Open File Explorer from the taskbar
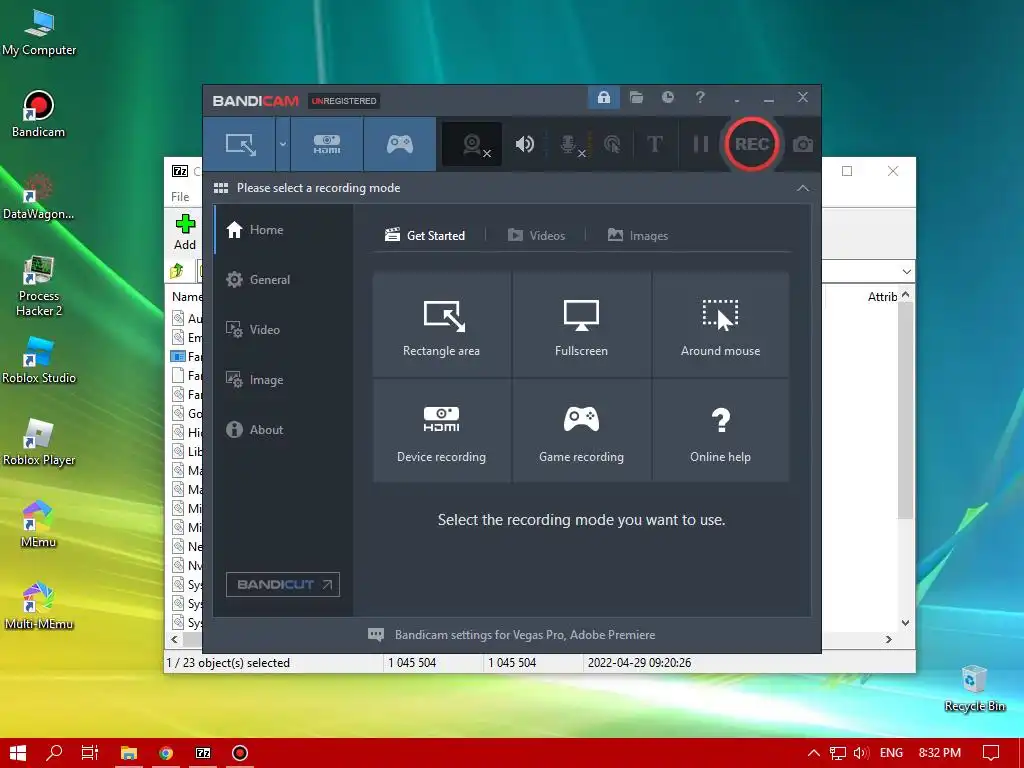1024x768 pixels. [x=129, y=753]
